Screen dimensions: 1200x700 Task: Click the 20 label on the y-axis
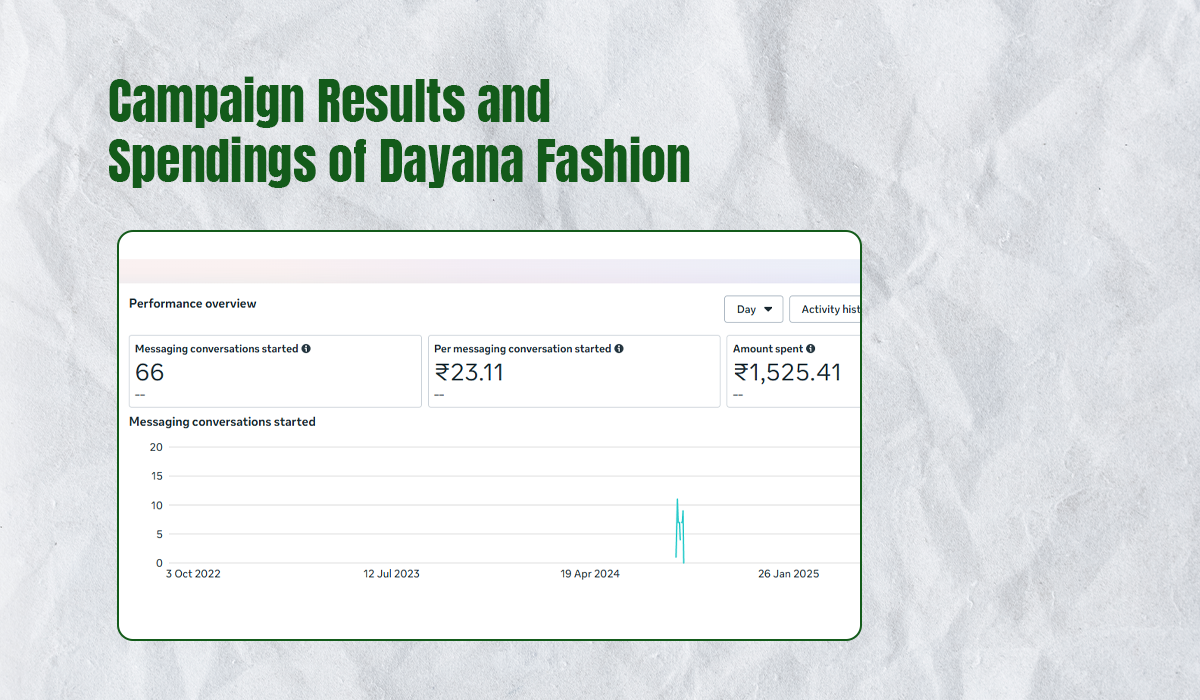(x=156, y=447)
